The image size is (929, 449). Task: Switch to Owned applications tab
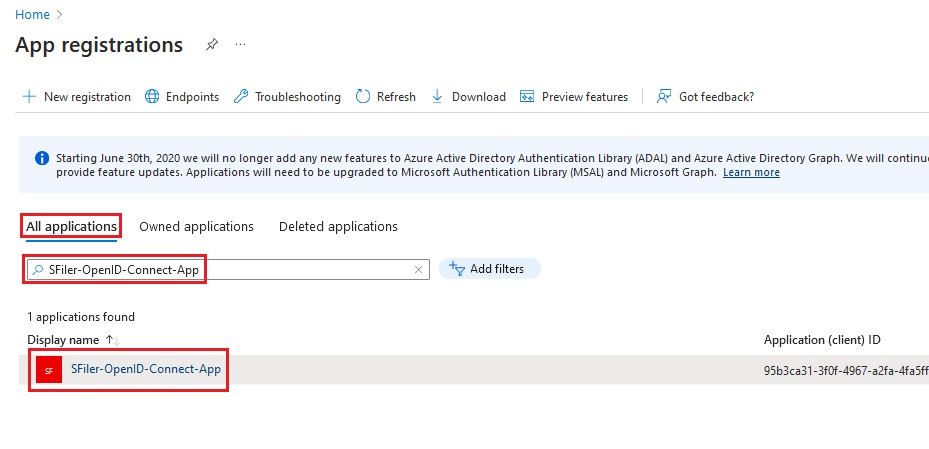(x=196, y=226)
